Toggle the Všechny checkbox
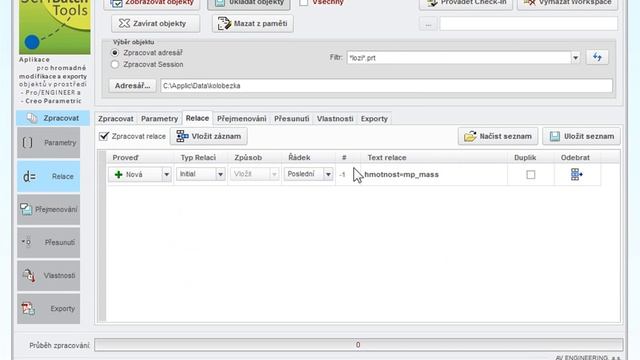This screenshot has height=360, width=640. [304, 2]
